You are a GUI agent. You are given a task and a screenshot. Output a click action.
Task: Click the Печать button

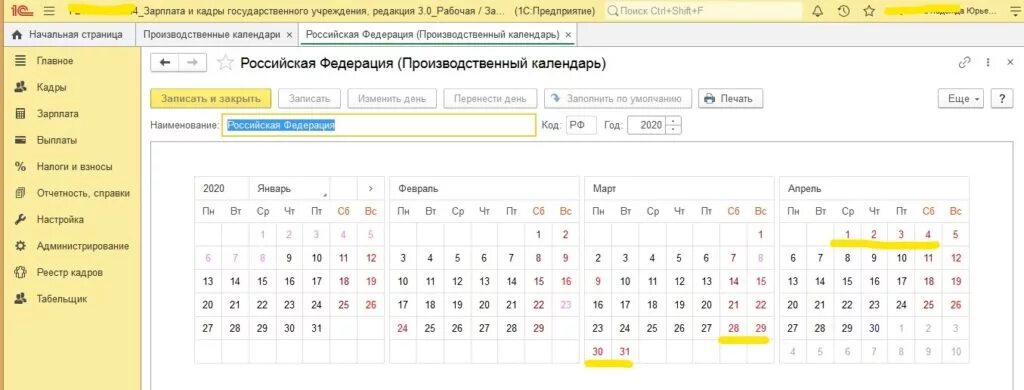[731, 99]
